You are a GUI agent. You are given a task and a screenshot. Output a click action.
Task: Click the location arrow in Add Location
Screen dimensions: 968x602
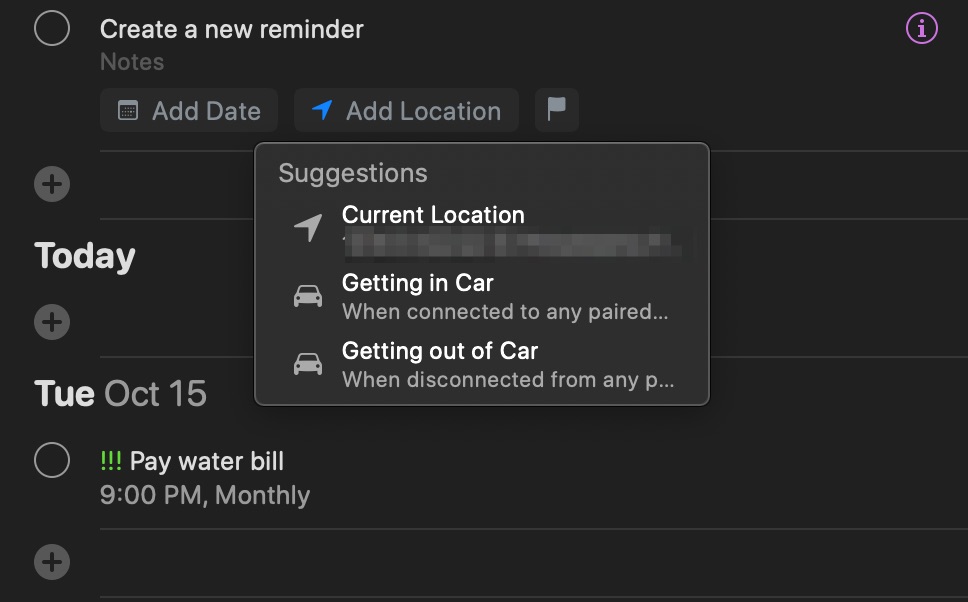322,110
